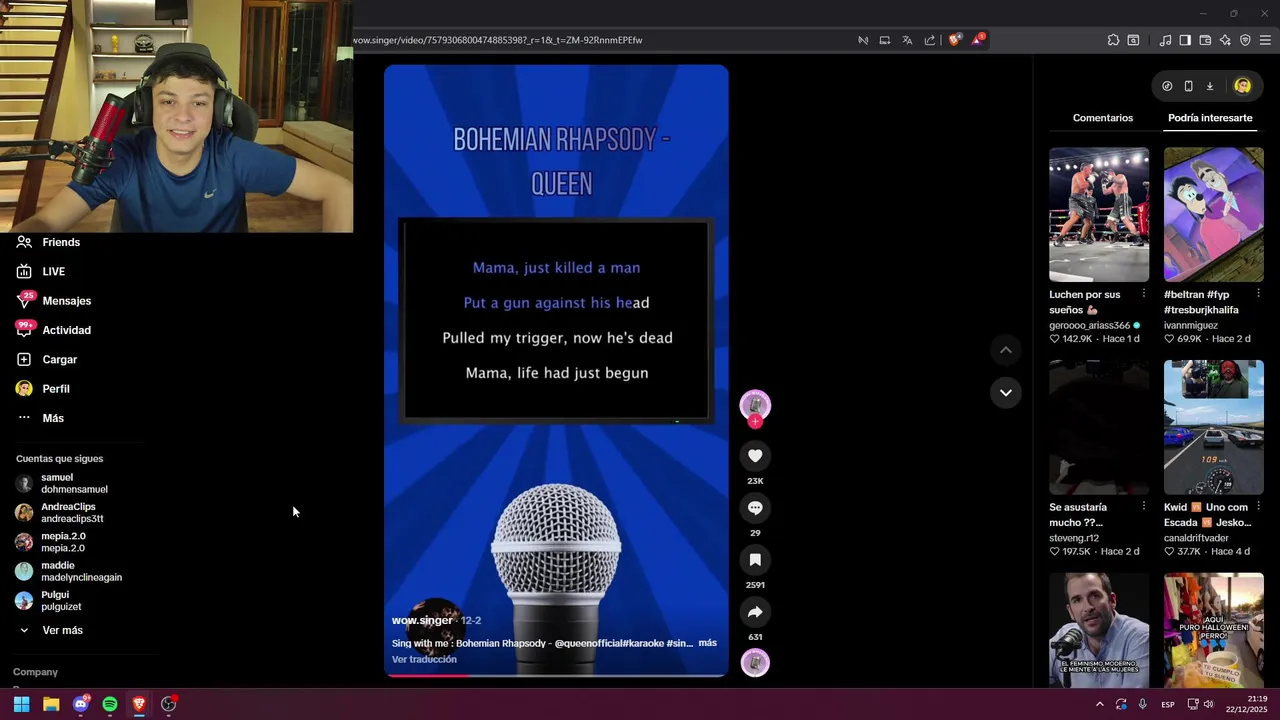The height and width of the screenshot is (720, 1280).
Task: Open Leo AI sparkle icon in toolbar
Action: click(x=1225, y=40)
